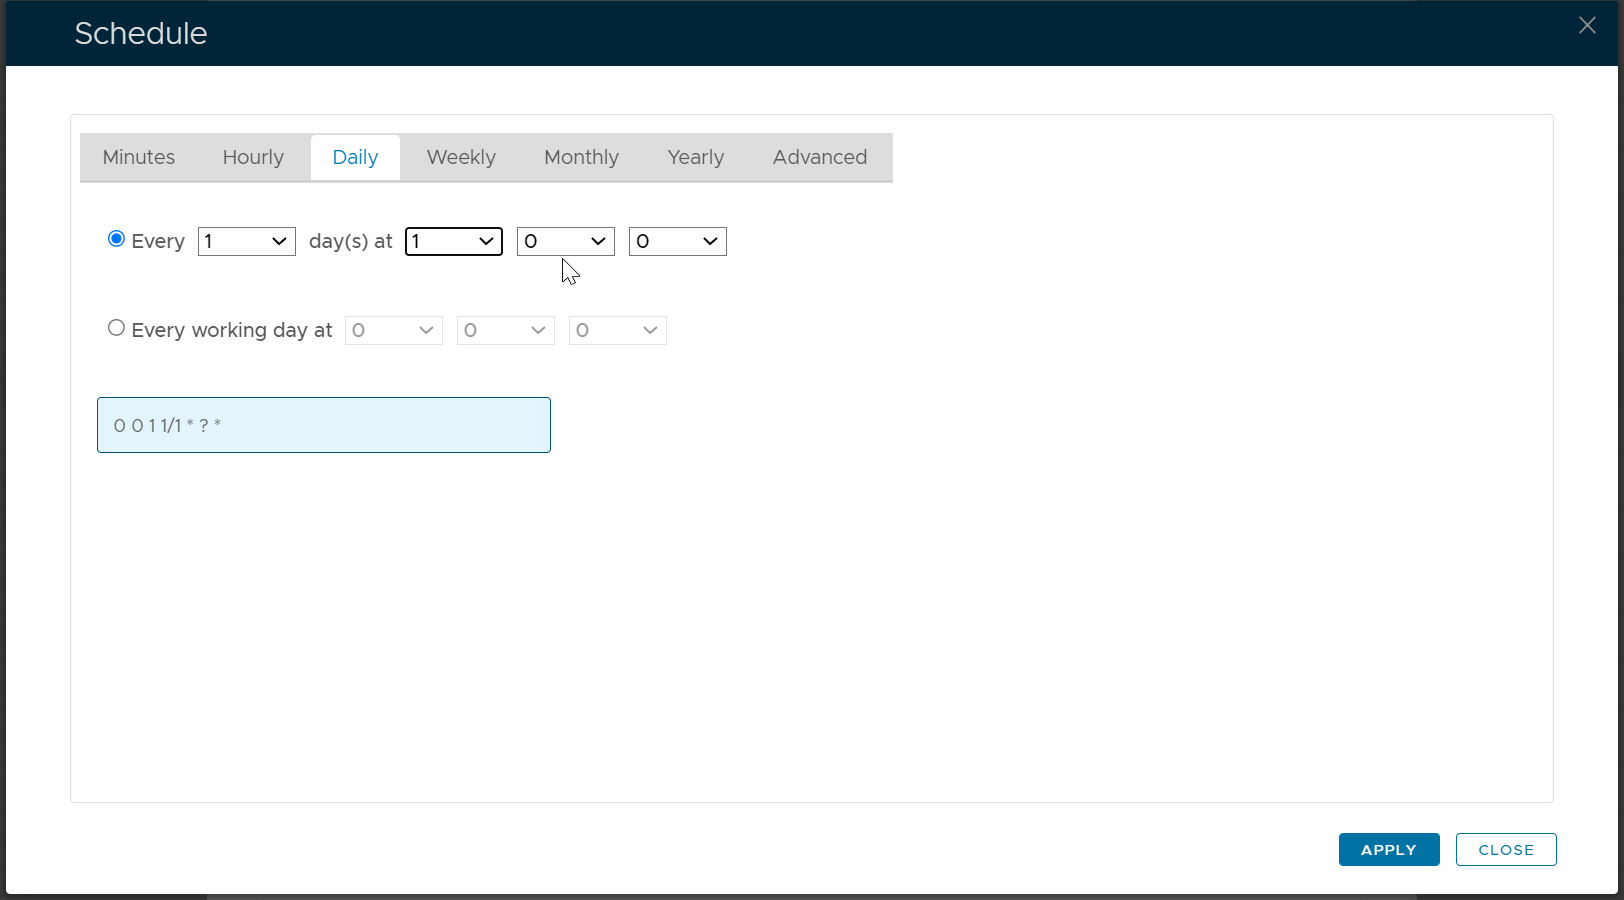
Task: Open working day minutes dropdown
Action: [505, 331]
